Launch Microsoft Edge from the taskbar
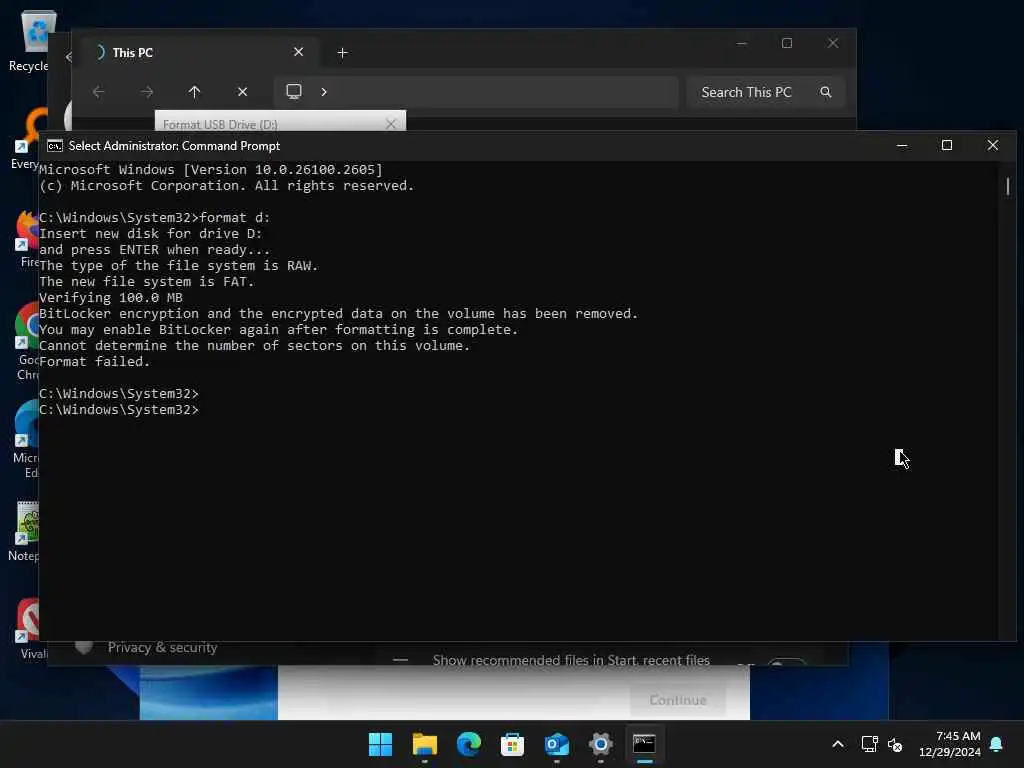The image size is (1024, 768). click(x=468, y=744)
